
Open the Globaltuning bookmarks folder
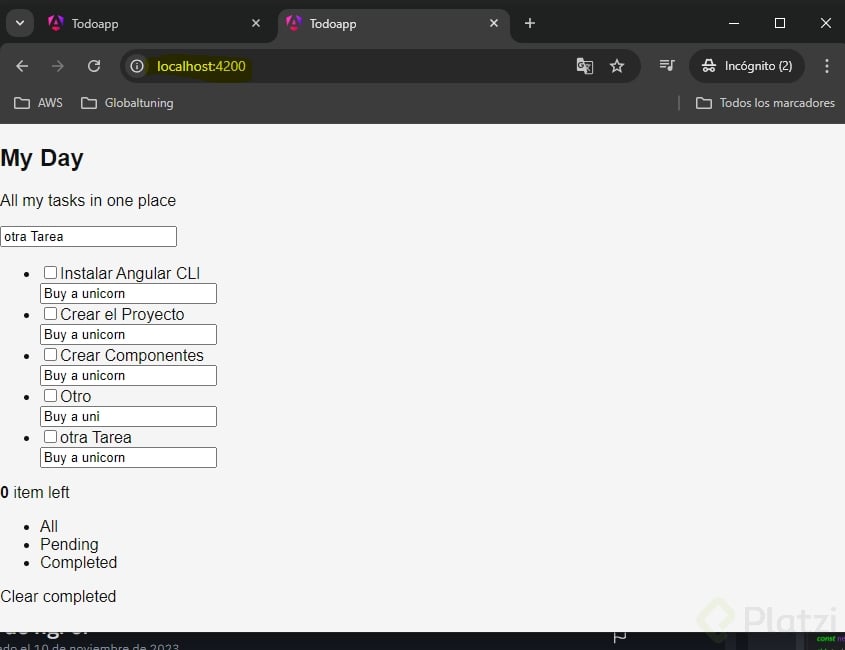(x=127, y=103)
